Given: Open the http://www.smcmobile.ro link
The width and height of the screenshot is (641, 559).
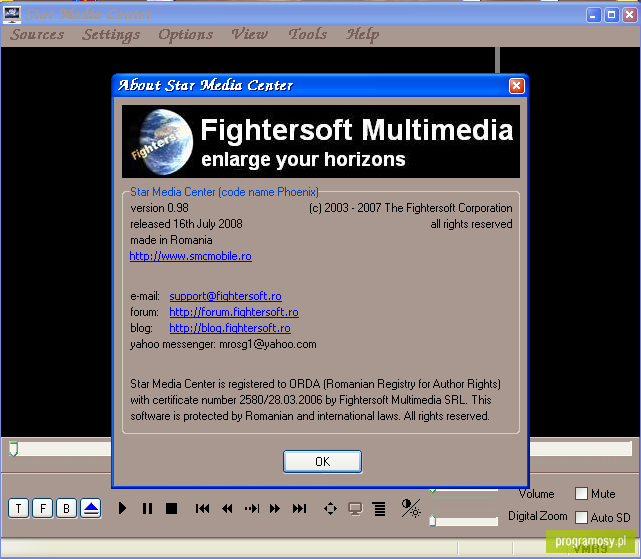Looking at the screenshot, I should pos(191,256).
